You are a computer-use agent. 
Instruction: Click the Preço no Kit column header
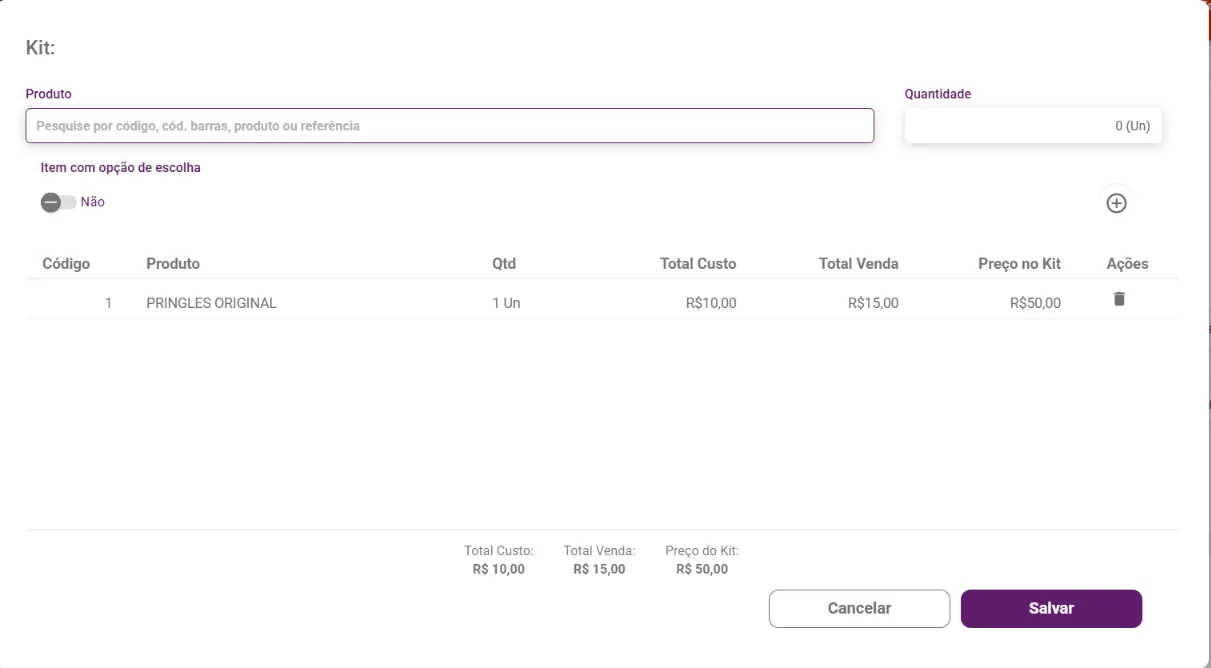[x=1019, y=264]
